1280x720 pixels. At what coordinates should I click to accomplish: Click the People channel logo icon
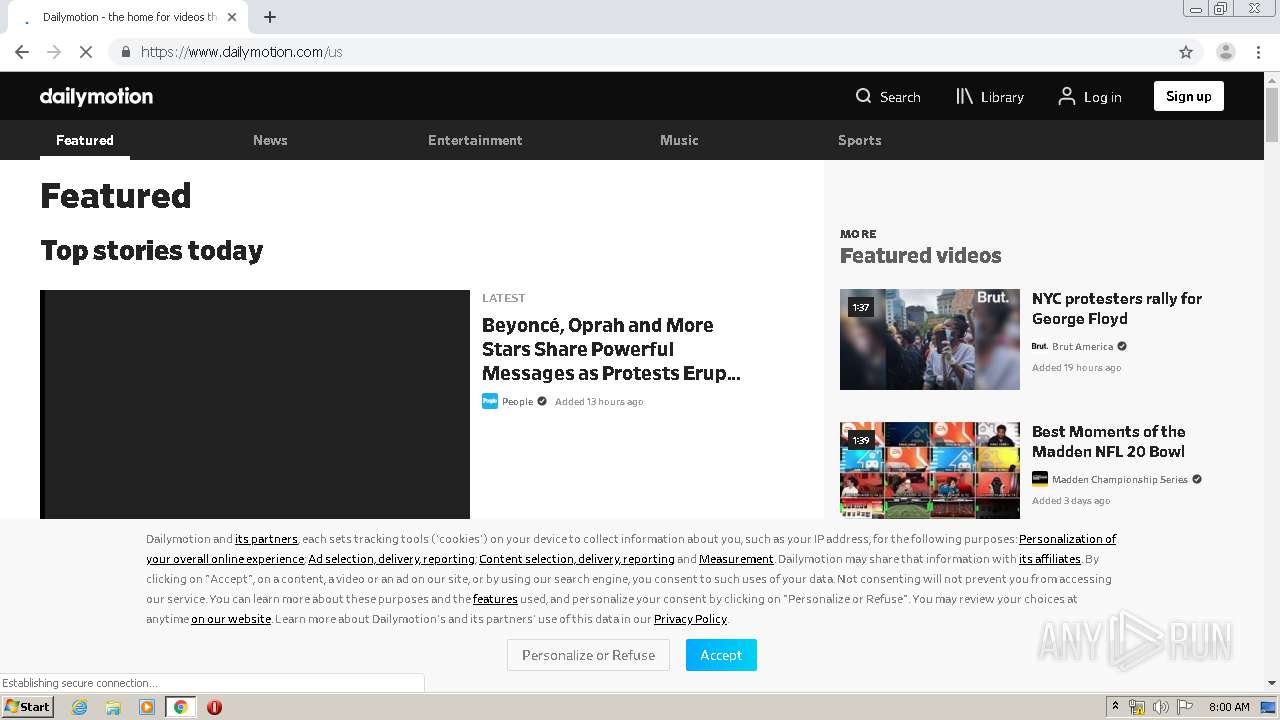click(490, 401)
